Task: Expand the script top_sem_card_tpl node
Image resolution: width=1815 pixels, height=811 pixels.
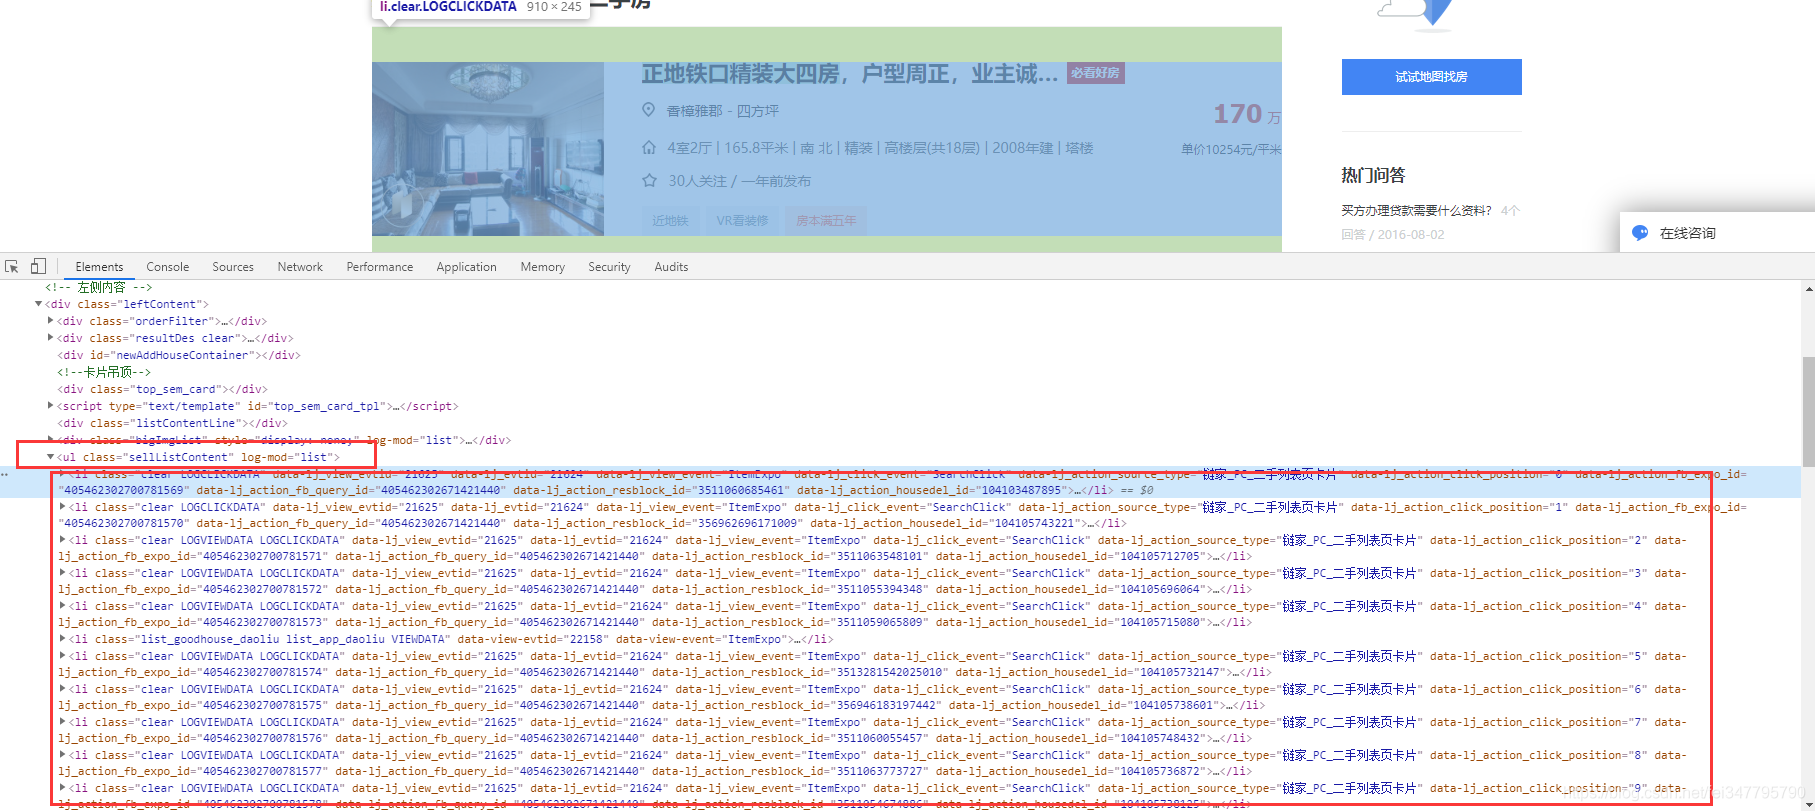Action: coord(51,406)
